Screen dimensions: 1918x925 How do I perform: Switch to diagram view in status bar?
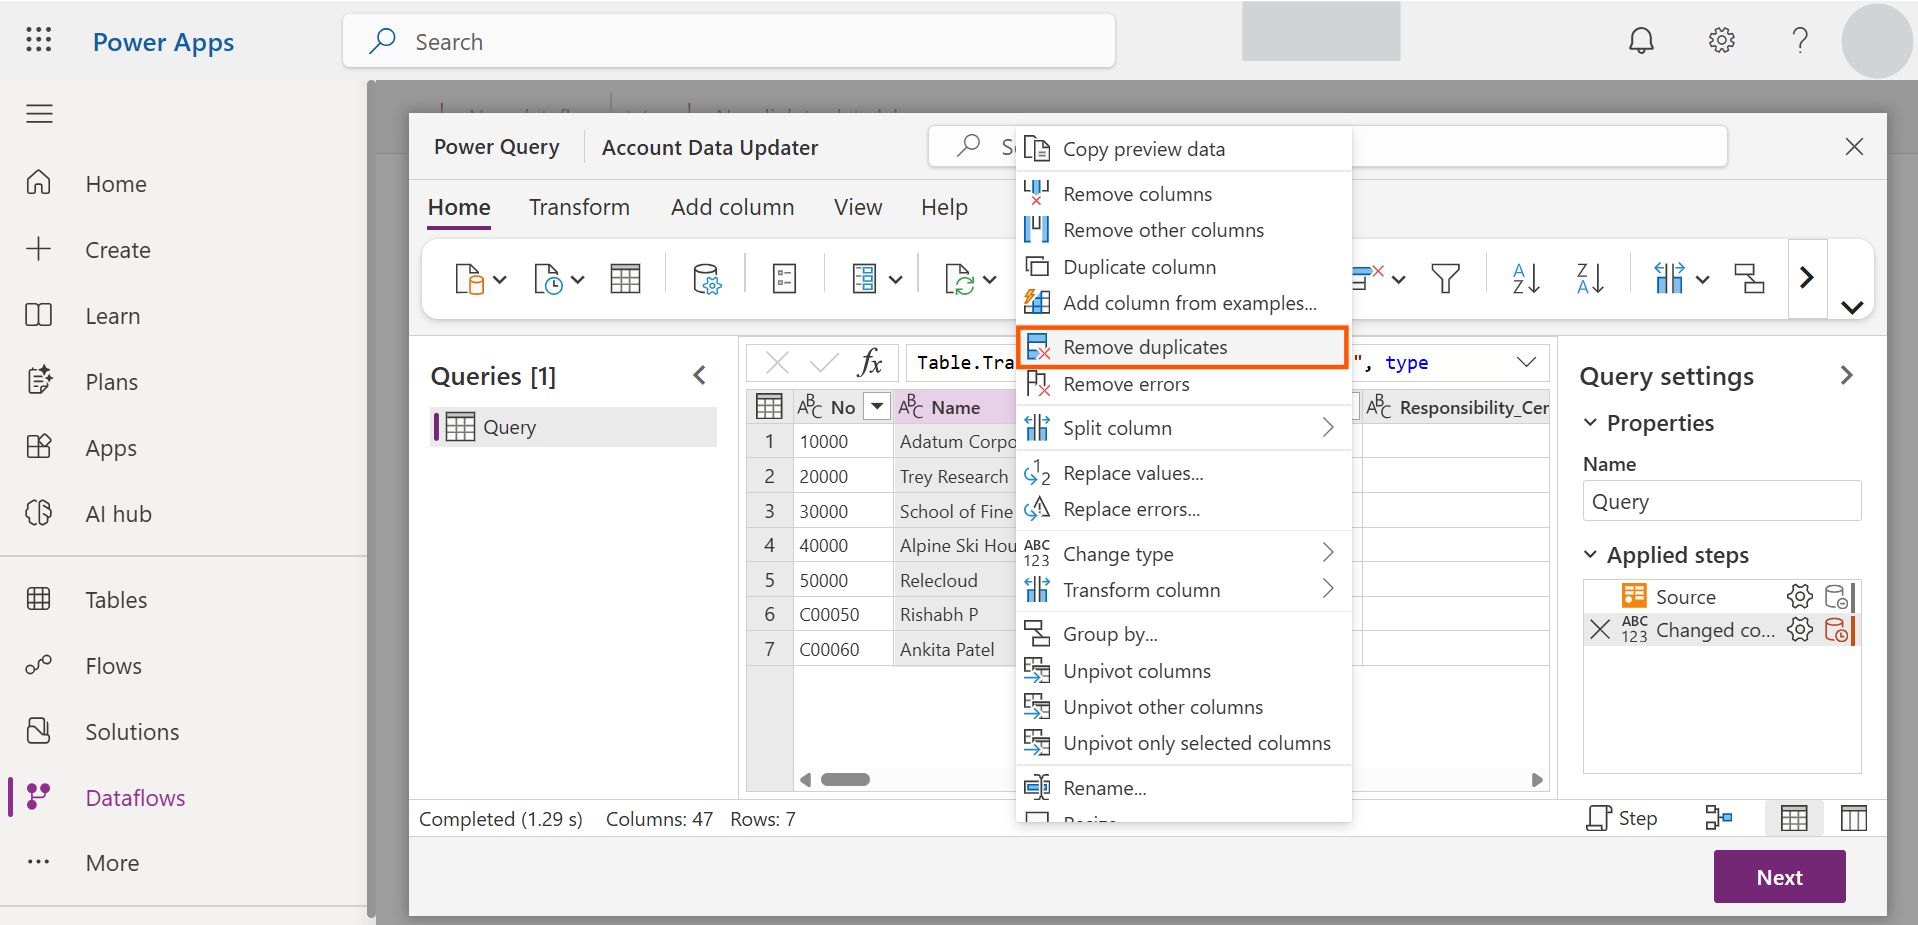1718,819
